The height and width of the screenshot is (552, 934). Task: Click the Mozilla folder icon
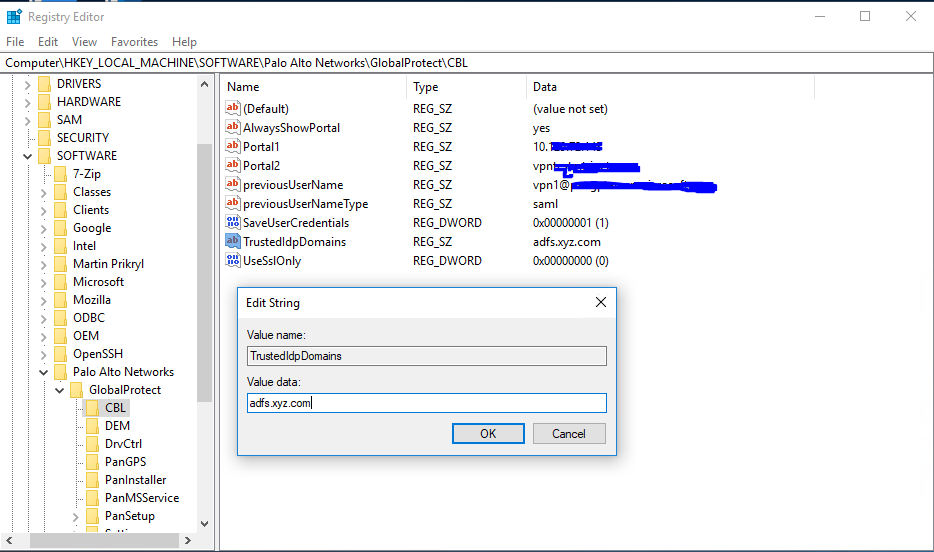(60, 300)
